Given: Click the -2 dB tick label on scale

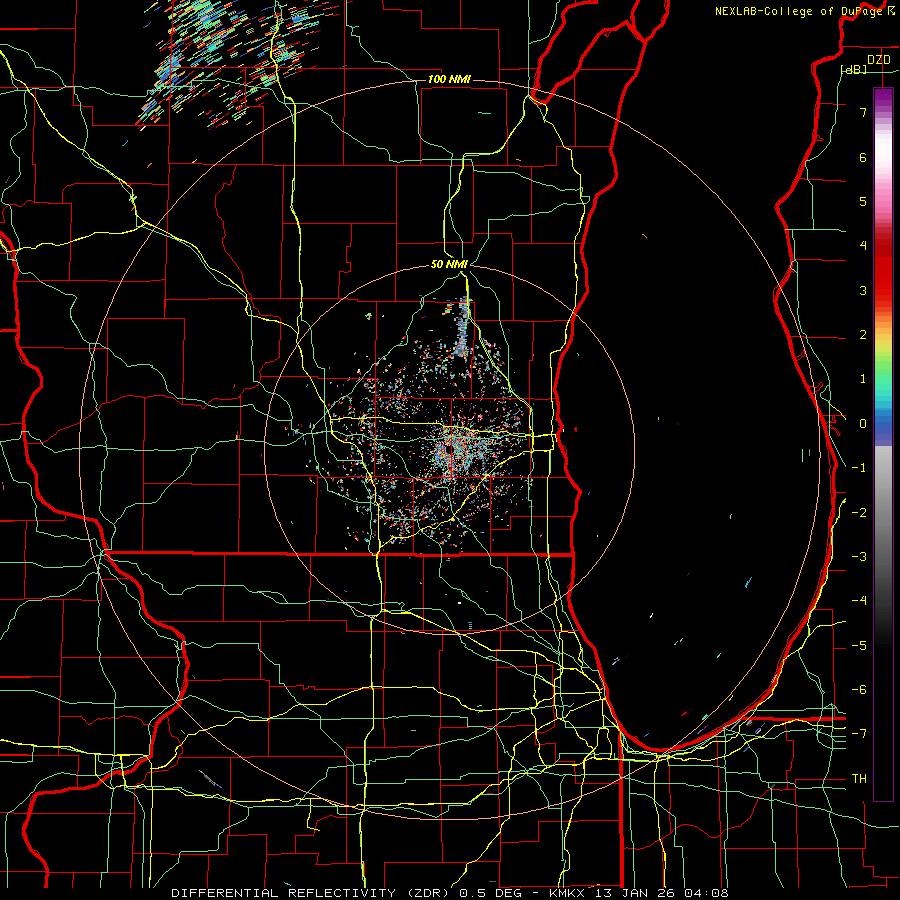Looking at the screenshot, I should [859, 513].
